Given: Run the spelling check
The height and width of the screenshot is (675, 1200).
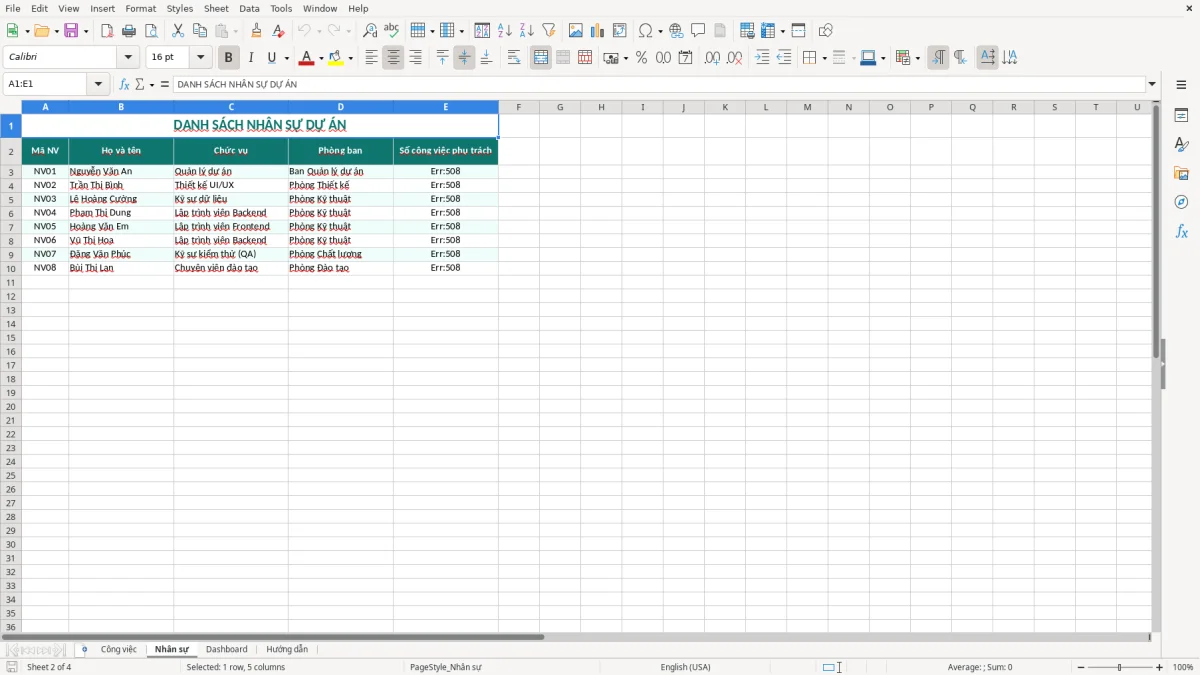Looking at the screenshot, I should pyautogui.click(x=392, y=31).
